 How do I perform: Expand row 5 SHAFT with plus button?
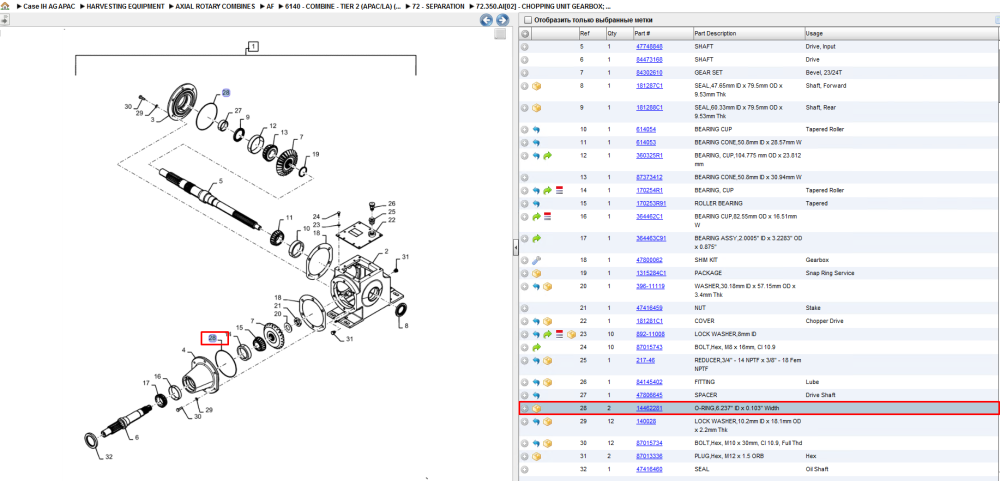pyautogui.click(x=525, y=47)
